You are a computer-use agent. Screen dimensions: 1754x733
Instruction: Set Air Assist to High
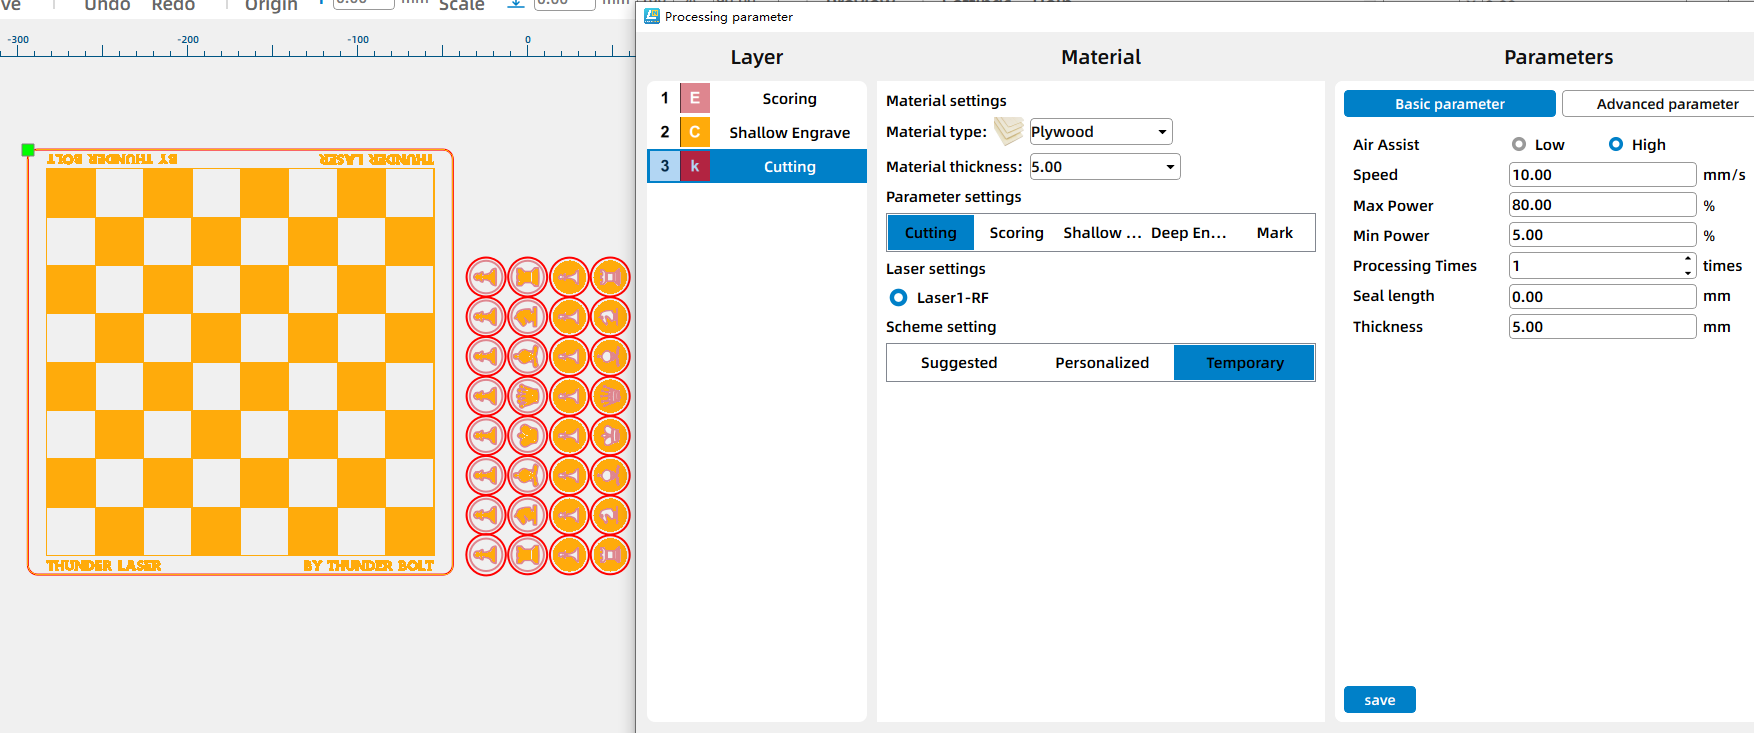click(x=1615, y=144)
